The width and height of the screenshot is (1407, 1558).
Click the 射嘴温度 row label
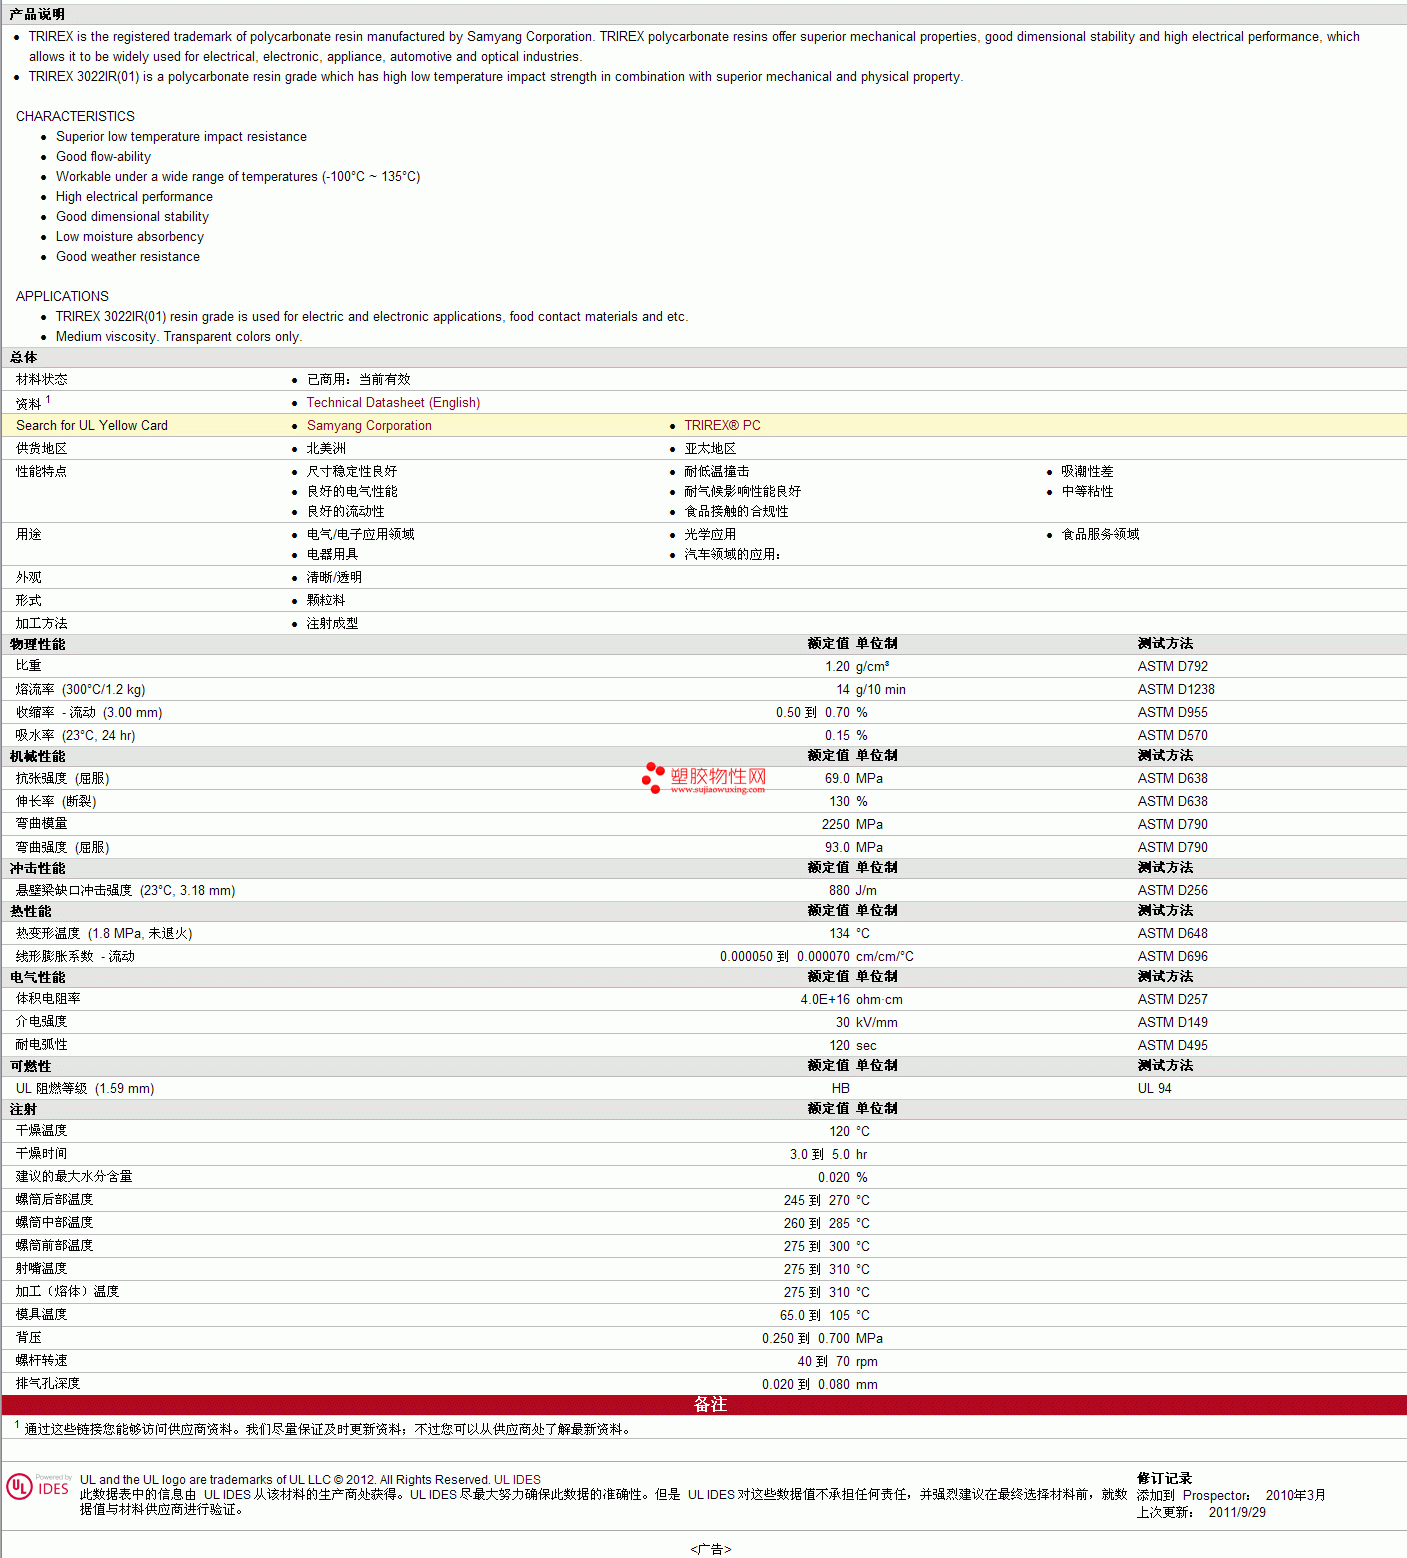pyautogui.click(x=41, y=1268)
